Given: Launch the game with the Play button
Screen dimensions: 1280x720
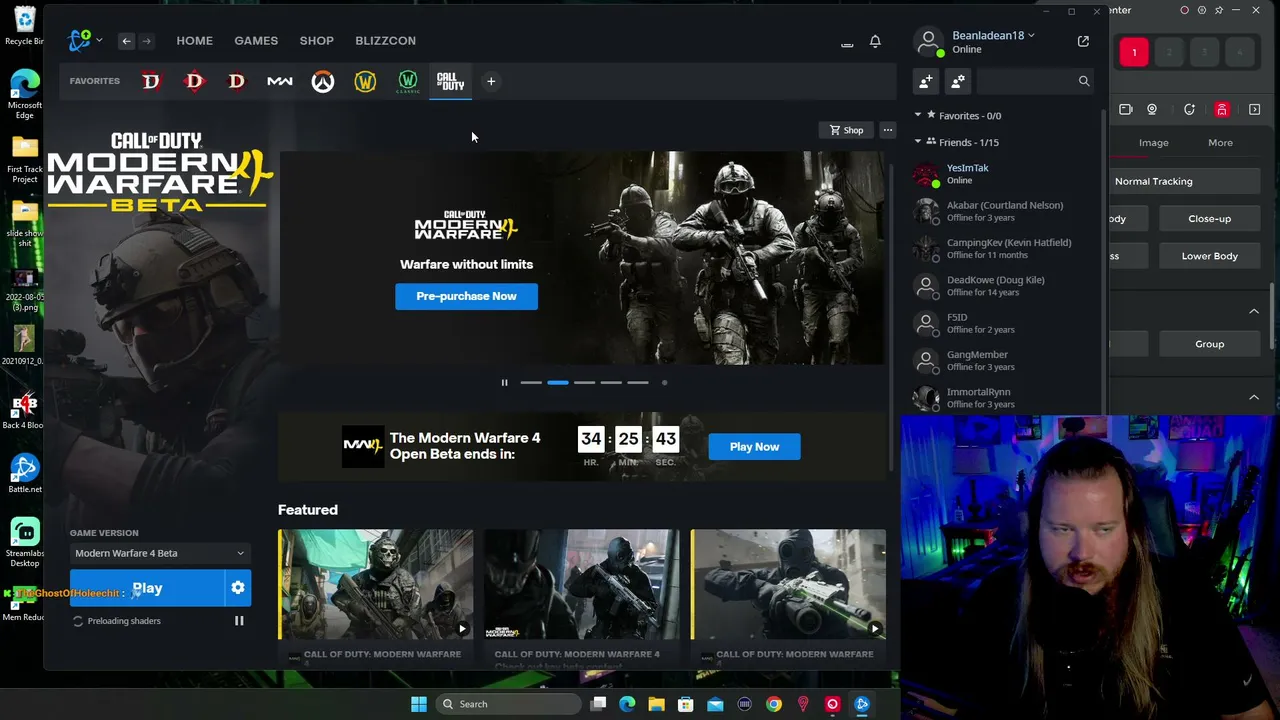Looking at the screenshot, I should [147, 588].
